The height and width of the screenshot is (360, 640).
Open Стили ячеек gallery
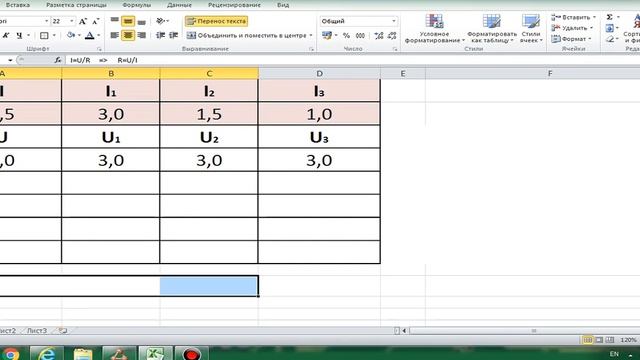coord(531,28)
